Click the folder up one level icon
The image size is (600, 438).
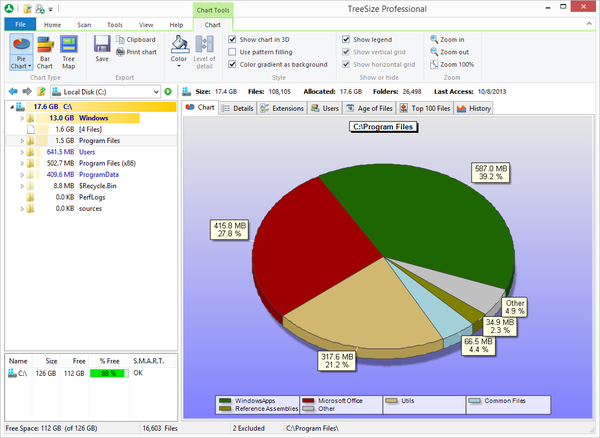[41, 91]
